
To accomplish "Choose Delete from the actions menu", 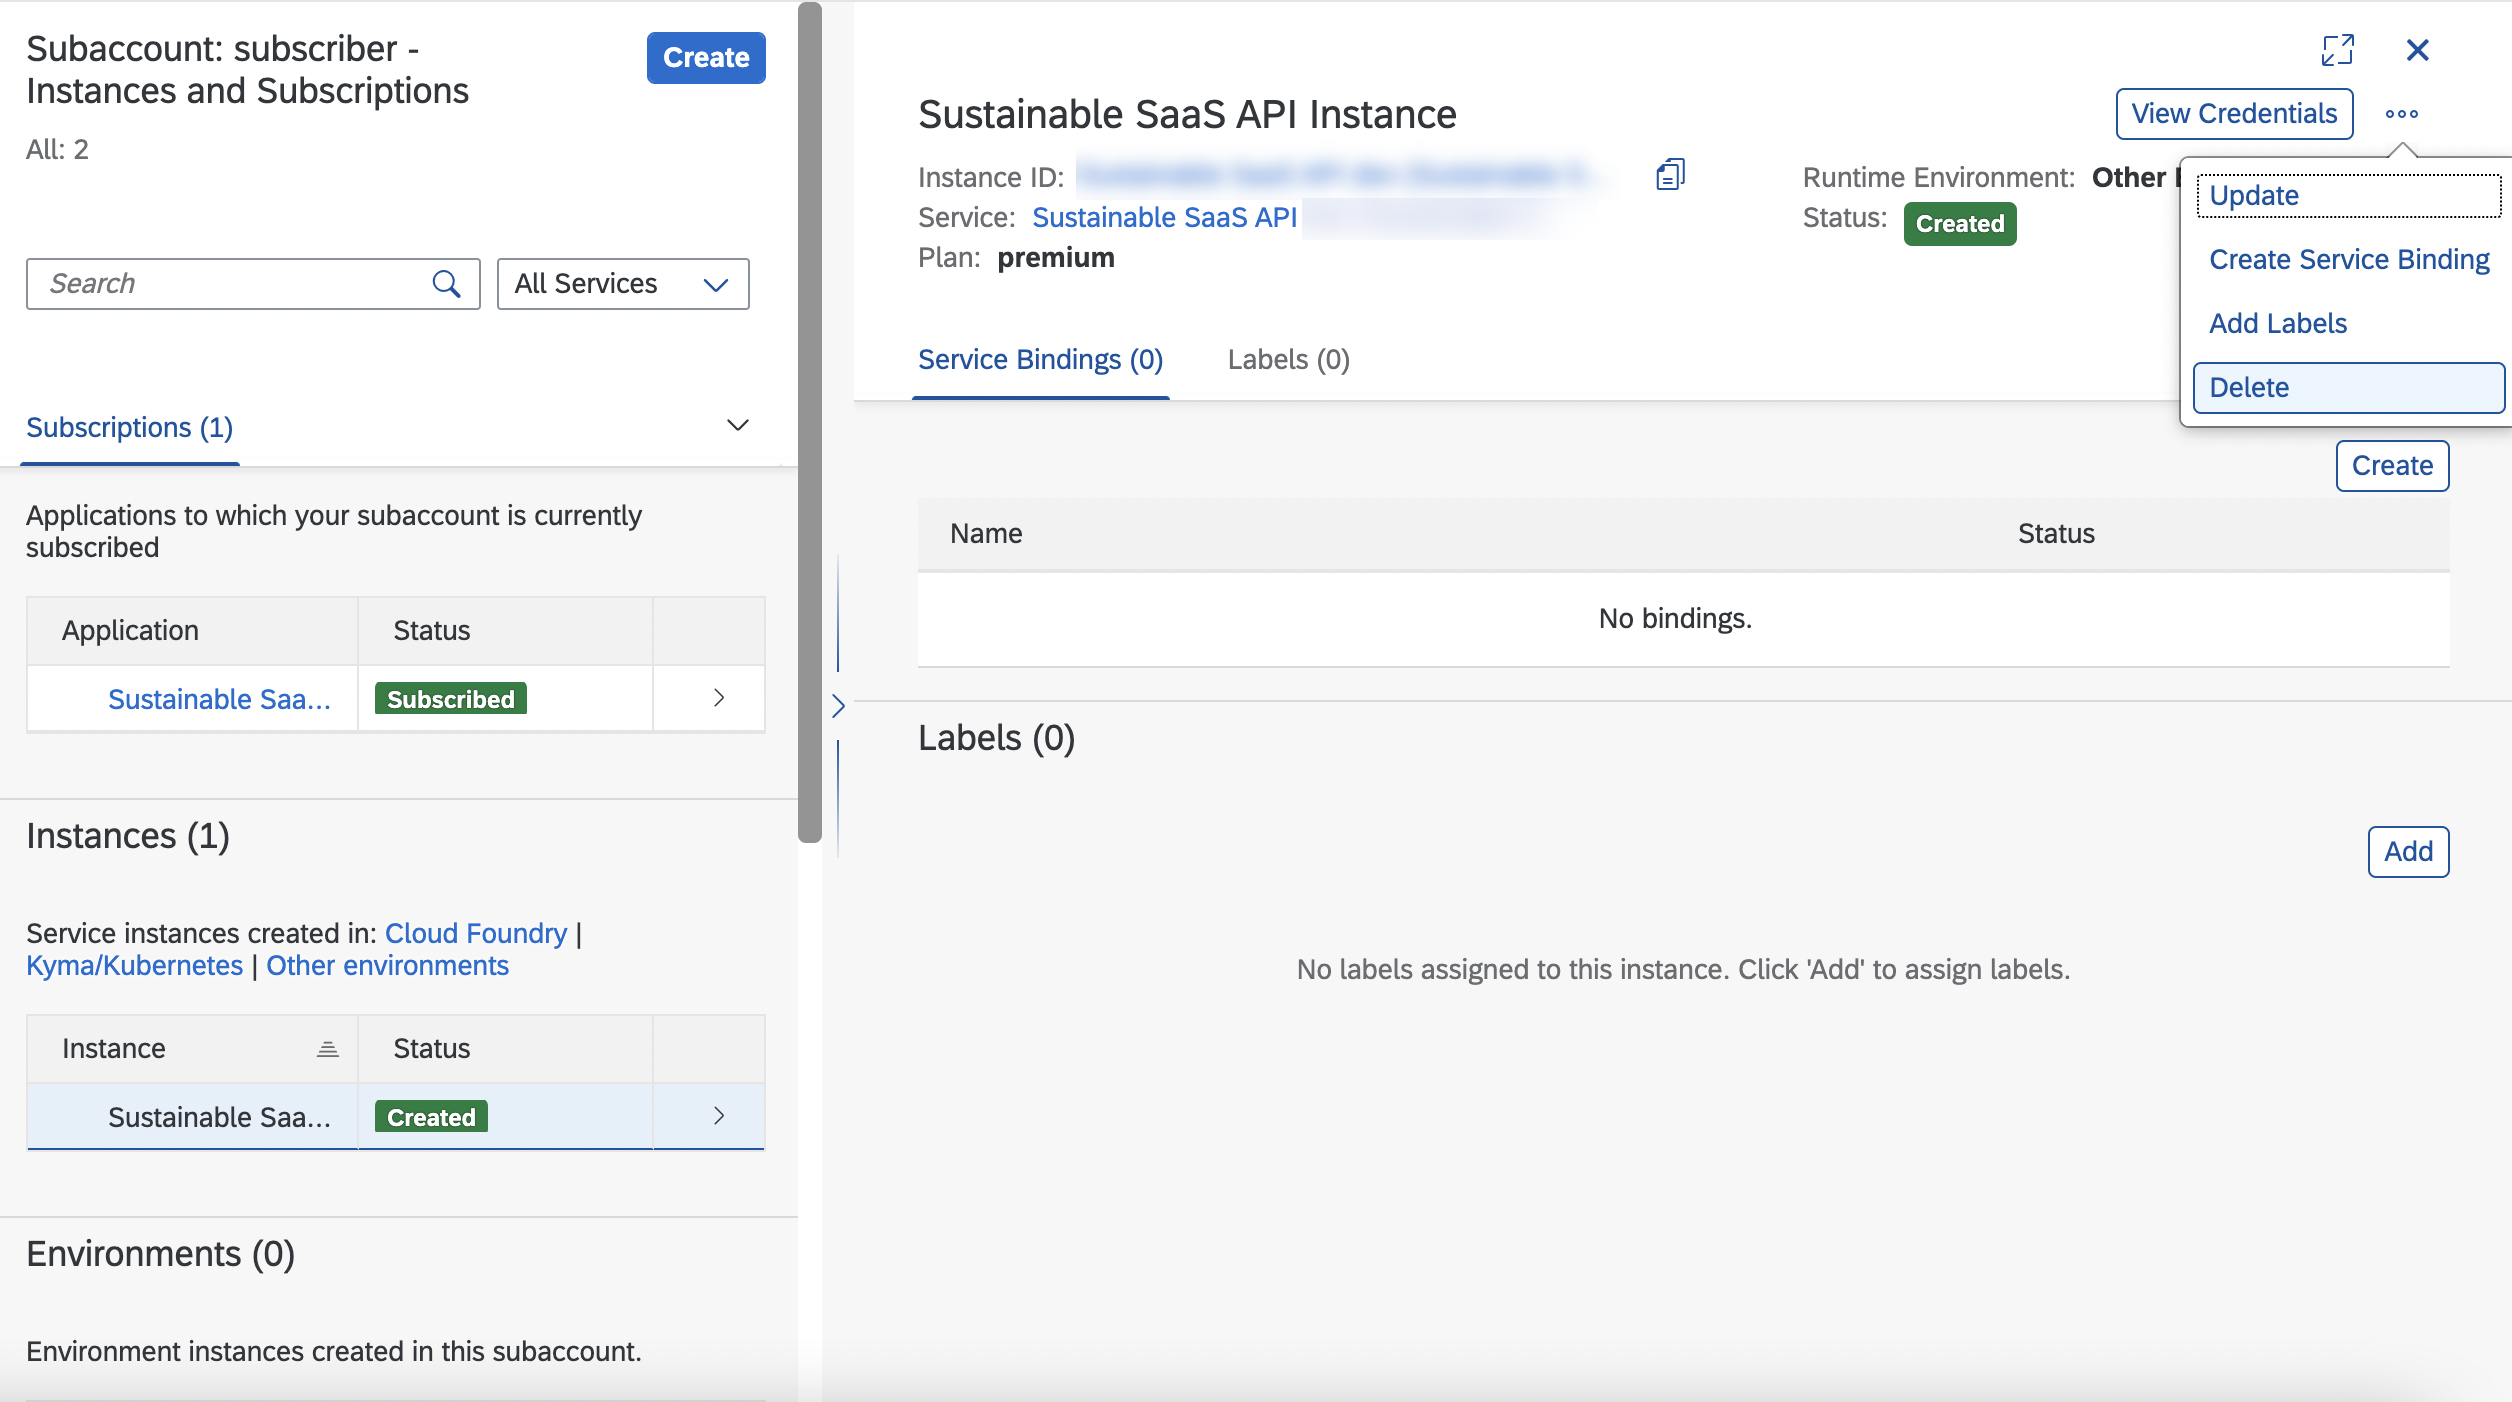I will (2349, 387).
